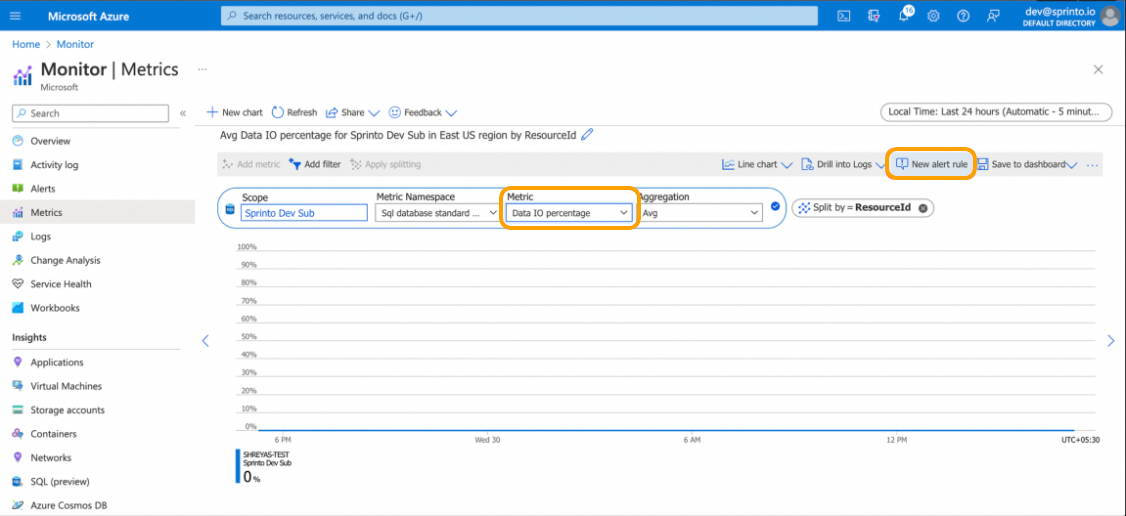The image size is (1126, 516).
Task: Open the Local Time range picker
Action: [x=996, y=112]
